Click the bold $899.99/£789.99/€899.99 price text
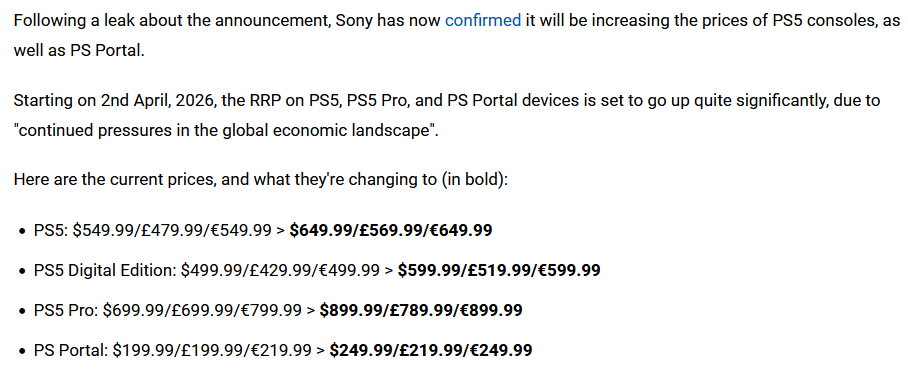This screenshot has width=908, height=383. (x=421, y=311)
